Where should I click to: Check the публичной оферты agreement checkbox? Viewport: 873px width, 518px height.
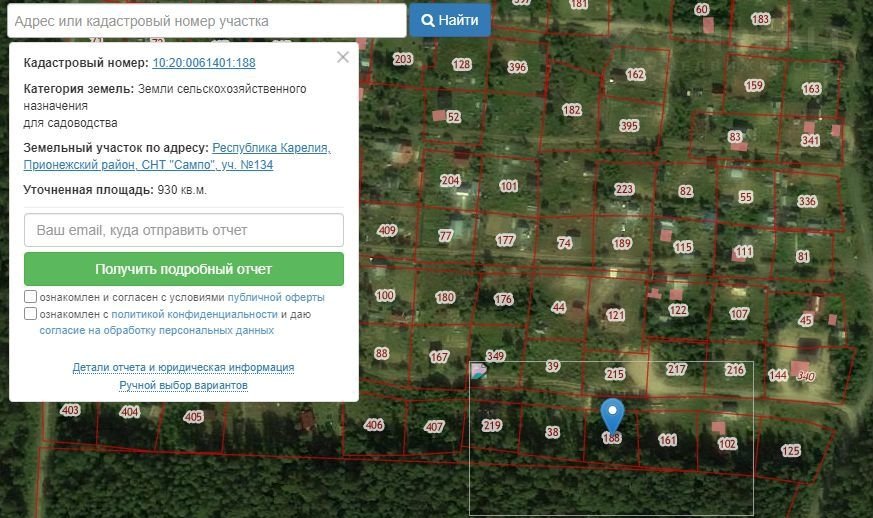pos(31,297)
